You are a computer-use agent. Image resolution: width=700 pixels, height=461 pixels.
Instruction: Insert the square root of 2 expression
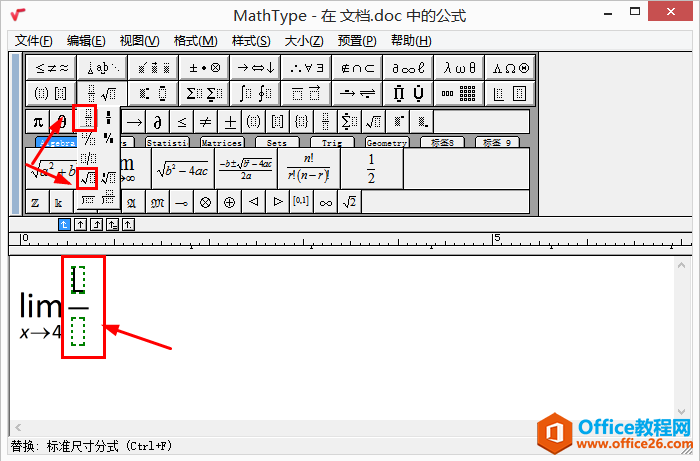[350, 203]
